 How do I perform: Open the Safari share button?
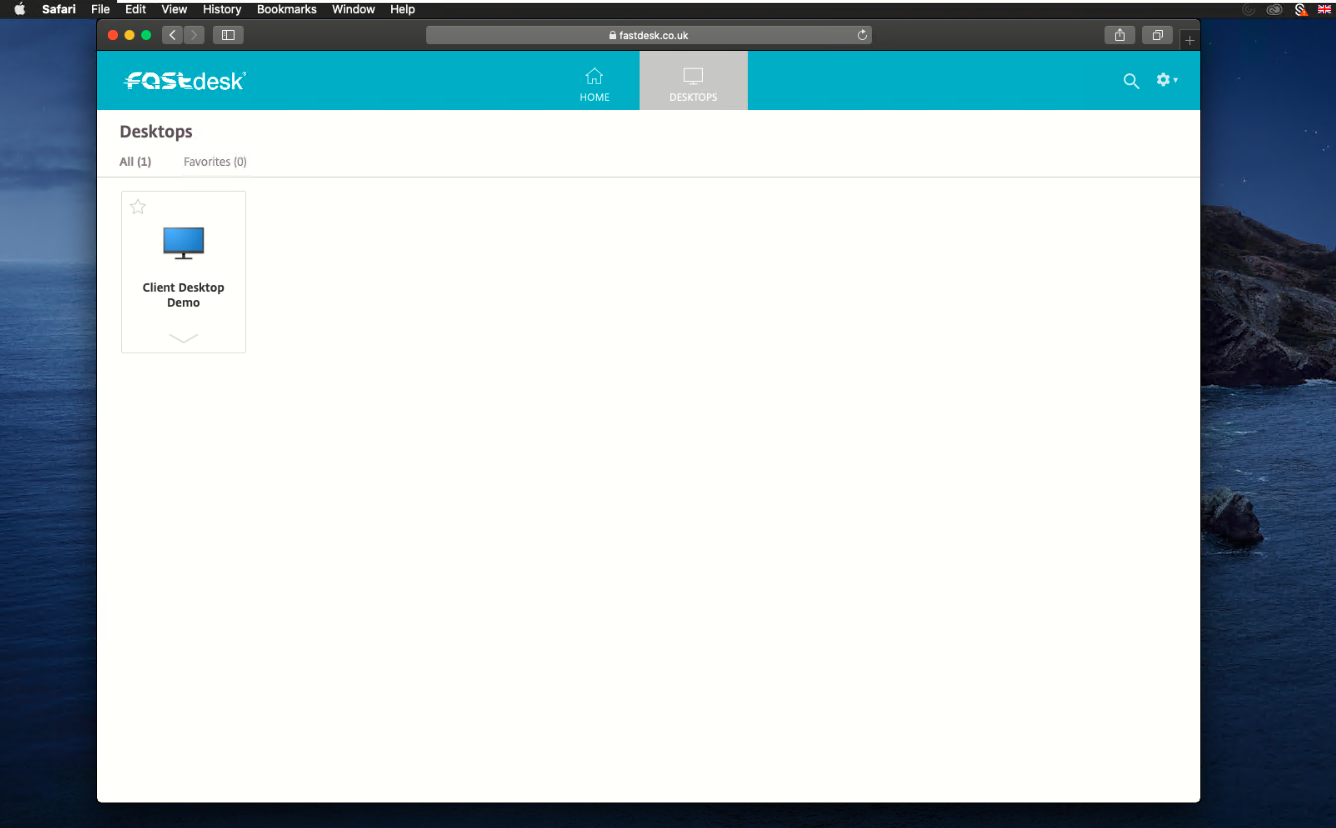point(1120,35)
